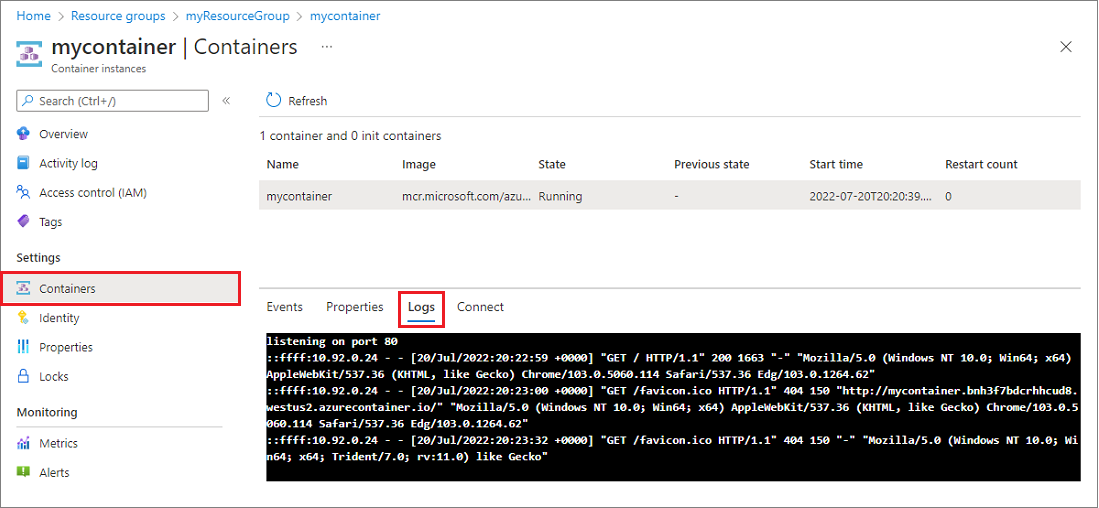Viewport: 1099px width, 508px height.
Task: Click the 2022-07-20T20:20:39 start time cell
Action: pyautogui.click(x=871, y=197)
